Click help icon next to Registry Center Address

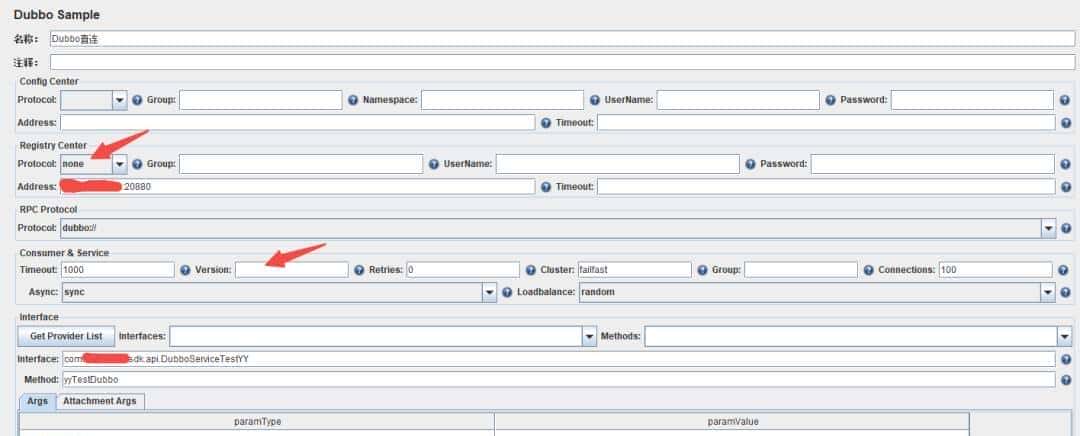point(546,187)
